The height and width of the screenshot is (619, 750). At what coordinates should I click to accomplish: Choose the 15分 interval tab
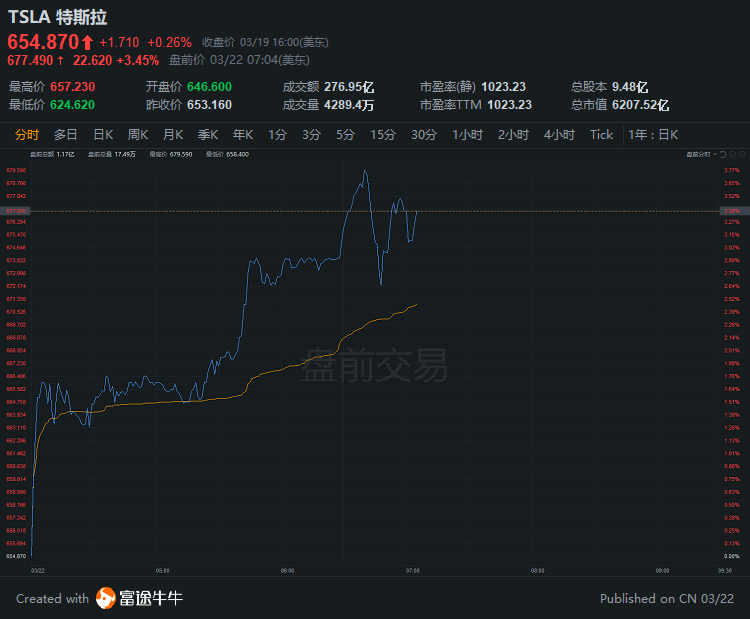383,135
